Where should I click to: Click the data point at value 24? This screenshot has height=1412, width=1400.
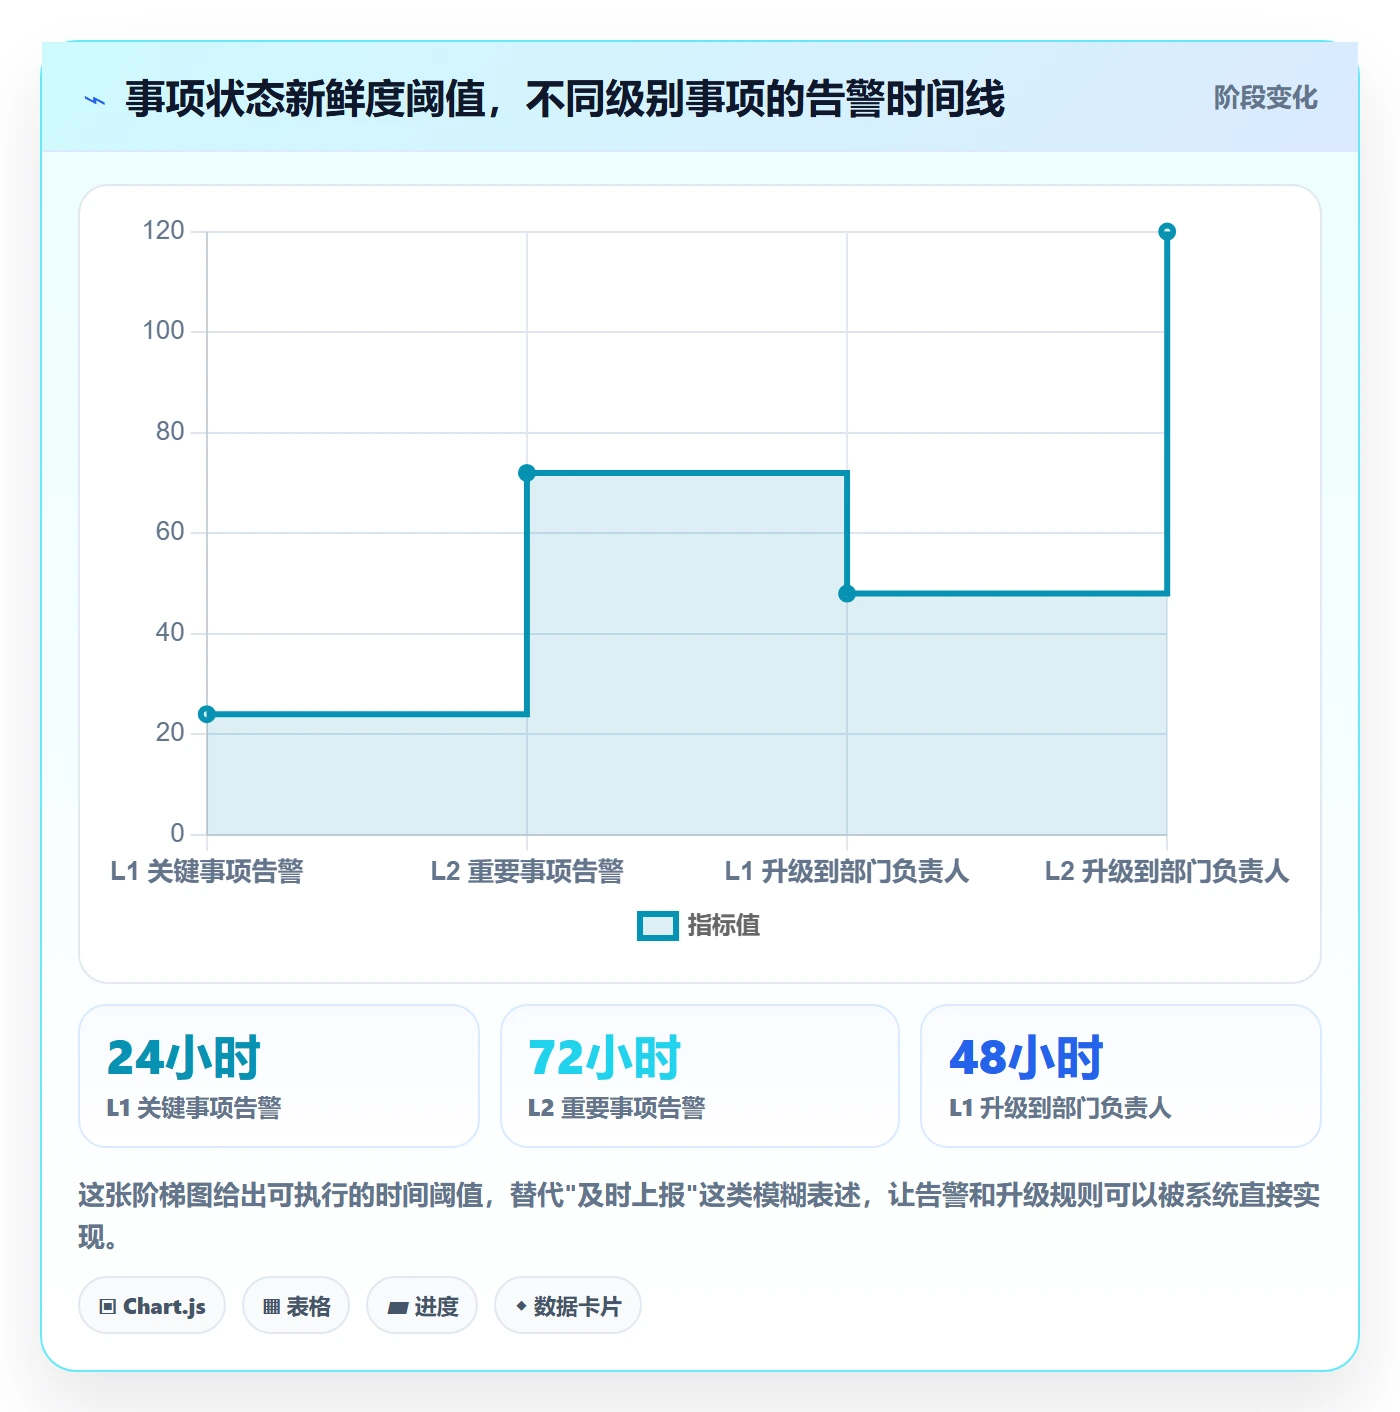click(x=207, y=714)
